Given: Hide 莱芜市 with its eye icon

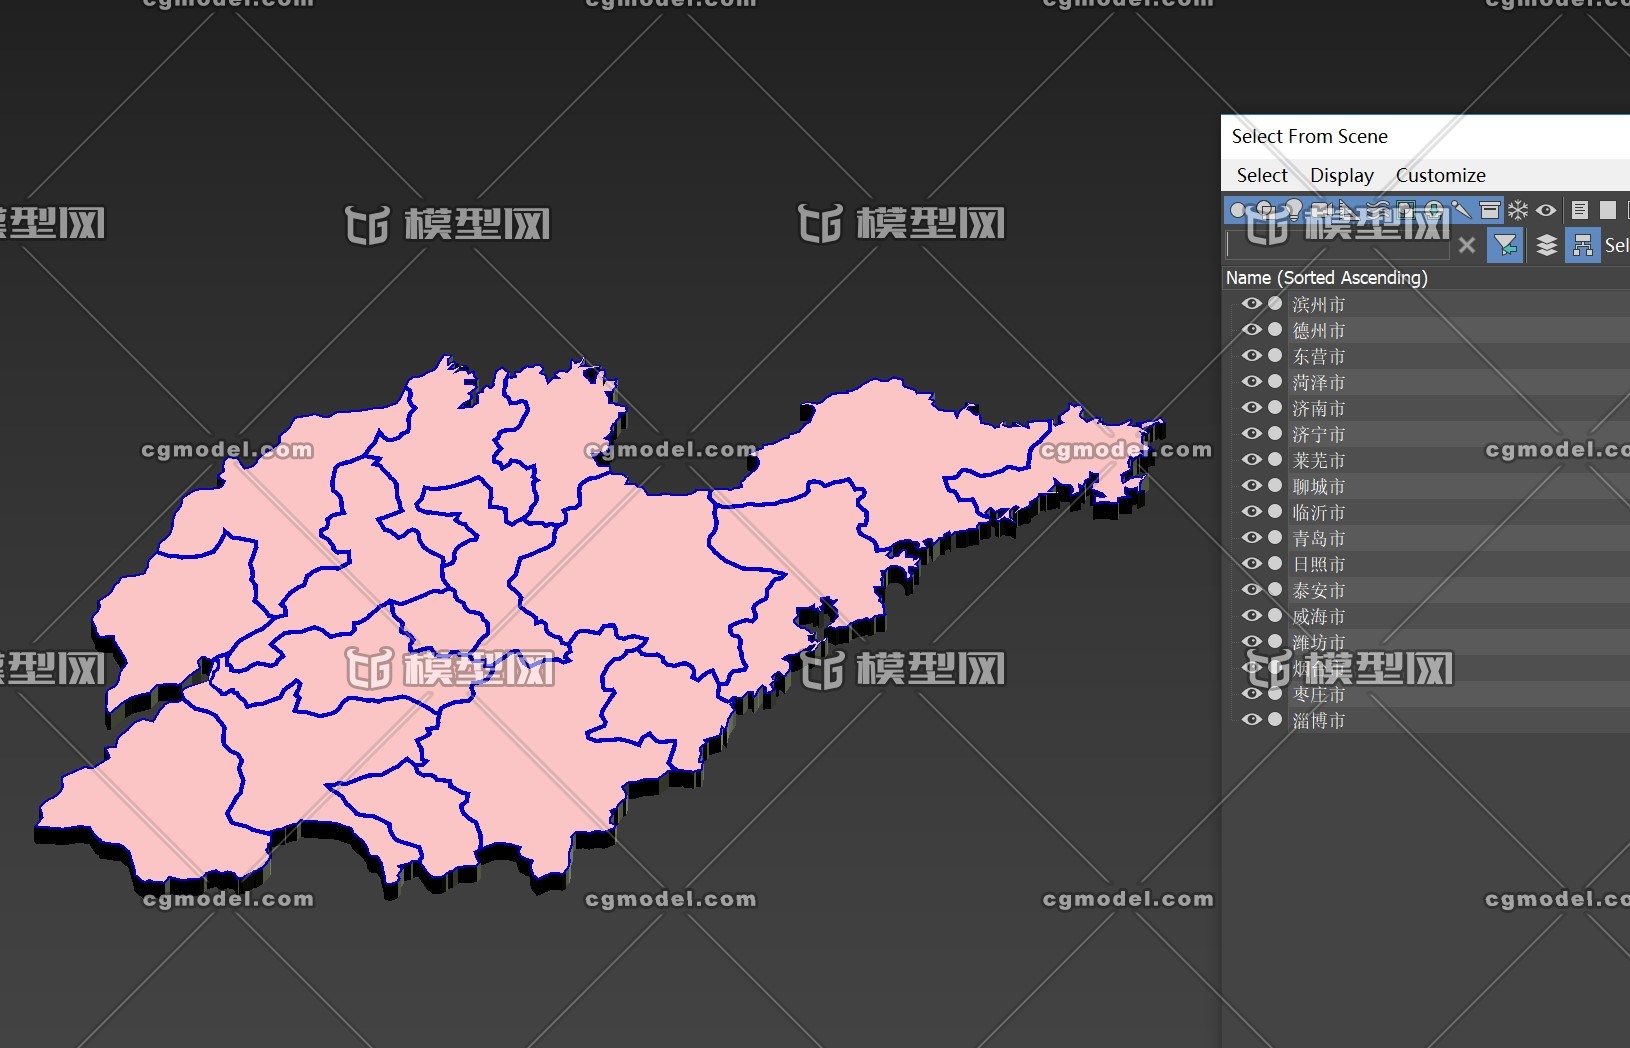Looking at the screenshot, I should coord(1251,459).
